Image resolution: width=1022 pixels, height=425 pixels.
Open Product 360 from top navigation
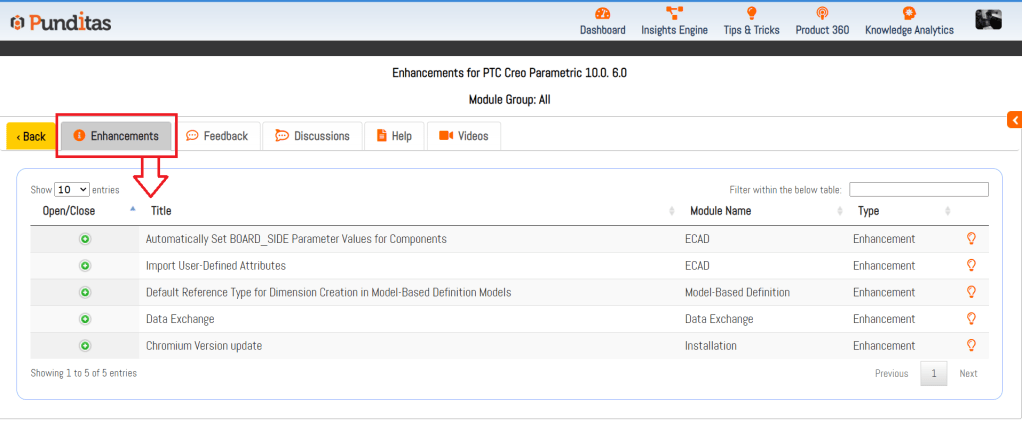(x=822, y=14)
